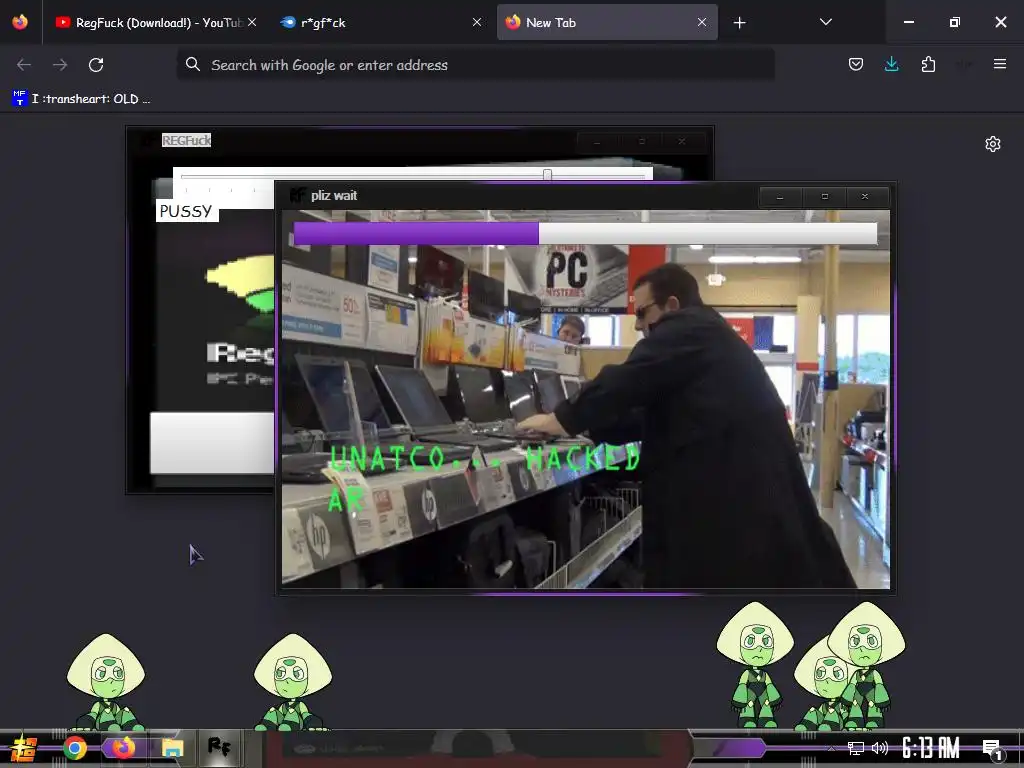The height and width of the screenshot is (768, 1024).
Task: Close the New Tab tab
Action: pos(701,22)
